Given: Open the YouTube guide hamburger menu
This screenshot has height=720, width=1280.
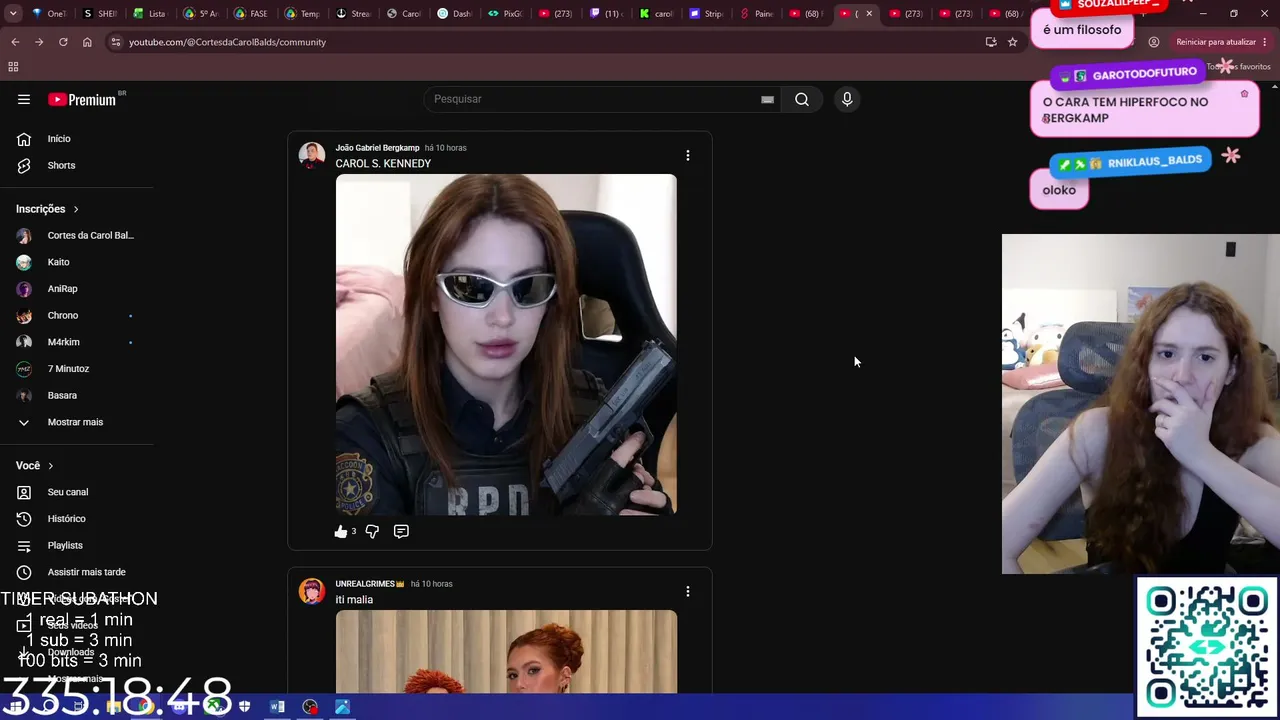Looking at the screenshot, I should click(x=24, y=99).
